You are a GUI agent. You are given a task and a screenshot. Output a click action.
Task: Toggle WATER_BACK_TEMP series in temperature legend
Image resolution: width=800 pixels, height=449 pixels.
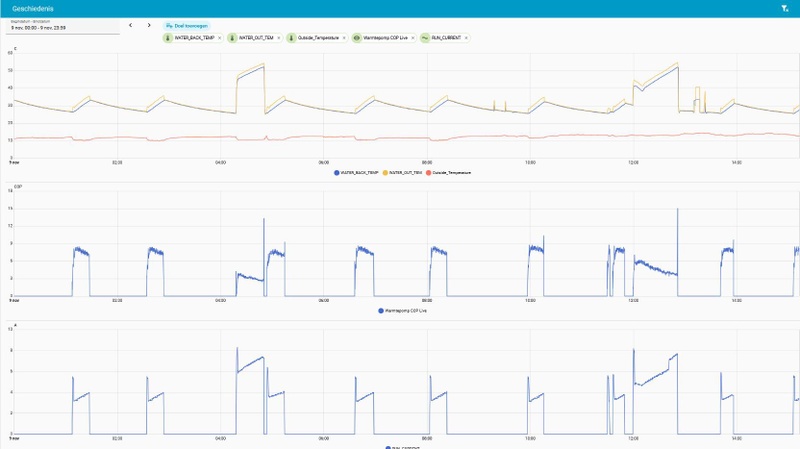point(356,173)
